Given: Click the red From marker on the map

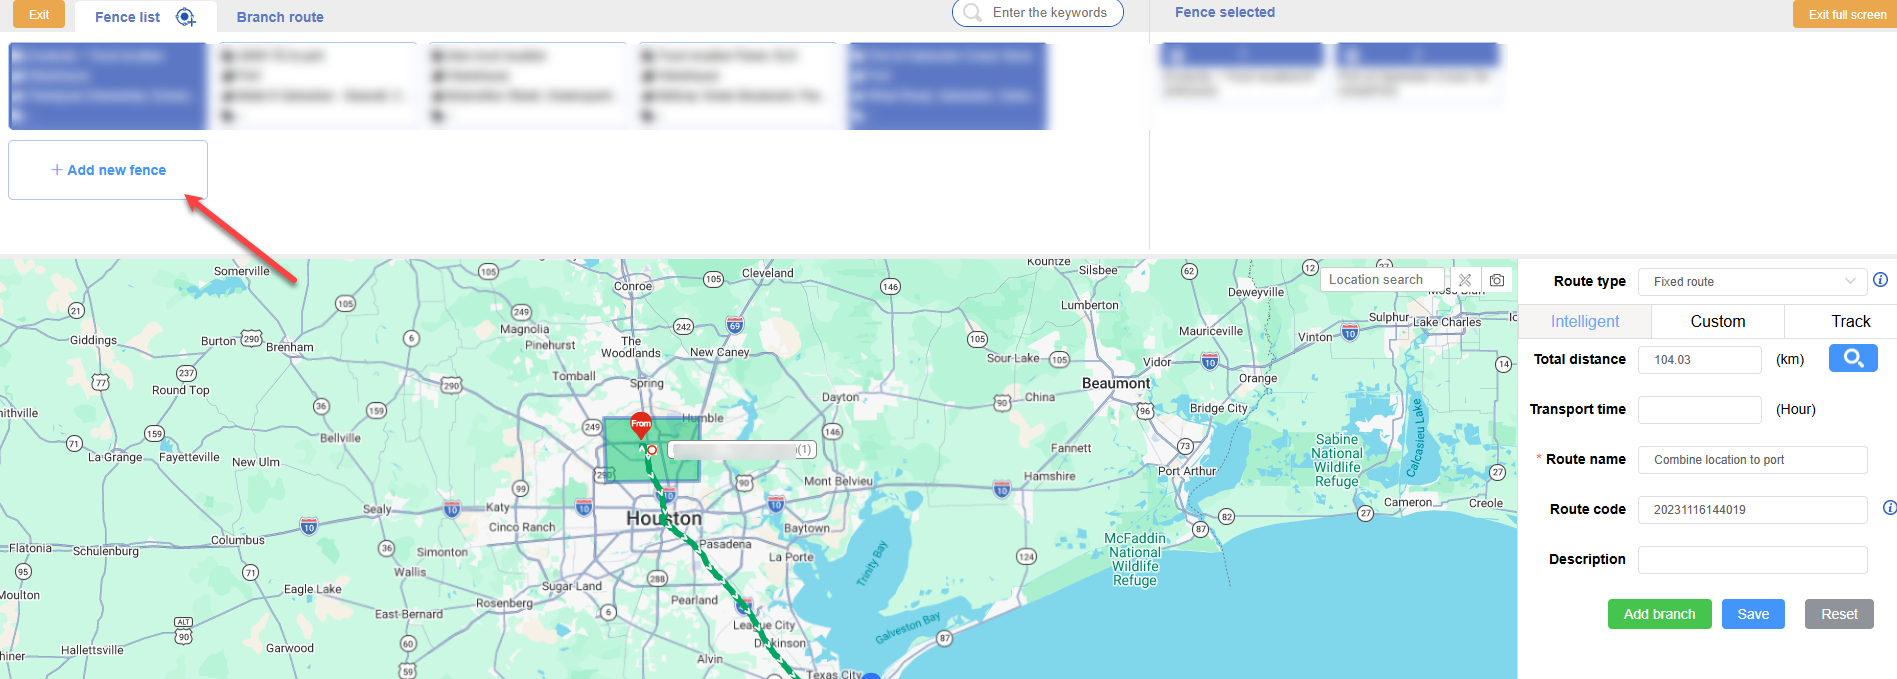Looking at the screenshot, I should (641, 425).
